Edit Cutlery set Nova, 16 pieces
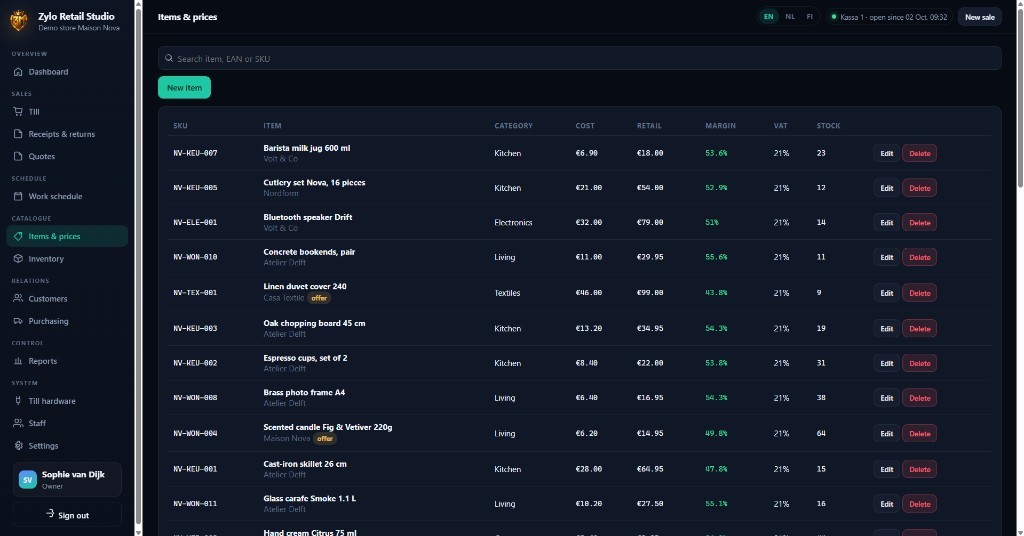 coord(886,188)
